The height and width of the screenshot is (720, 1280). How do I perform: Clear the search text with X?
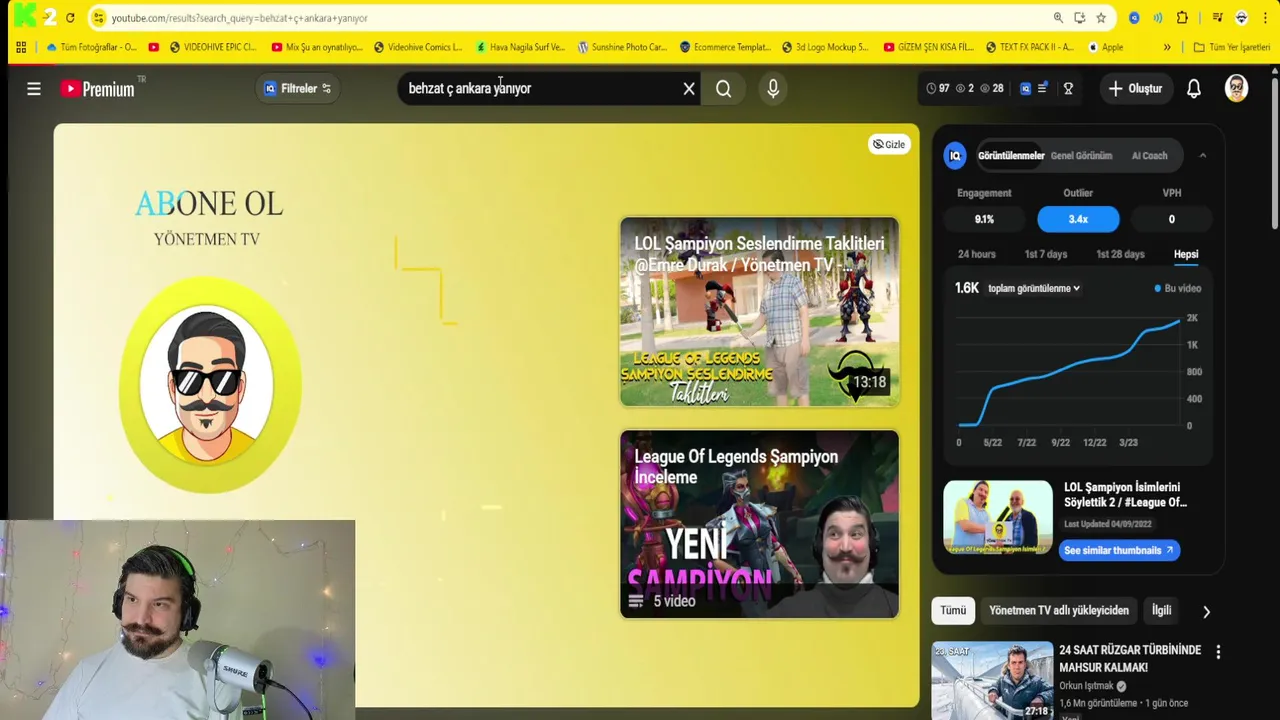point(689,89)
